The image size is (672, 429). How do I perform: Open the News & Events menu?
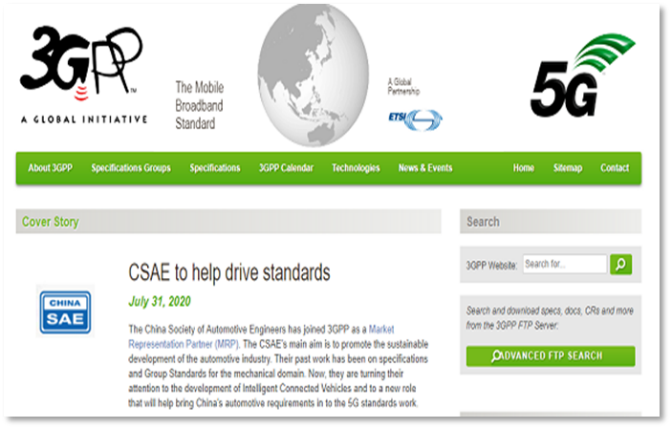[425, 168]
